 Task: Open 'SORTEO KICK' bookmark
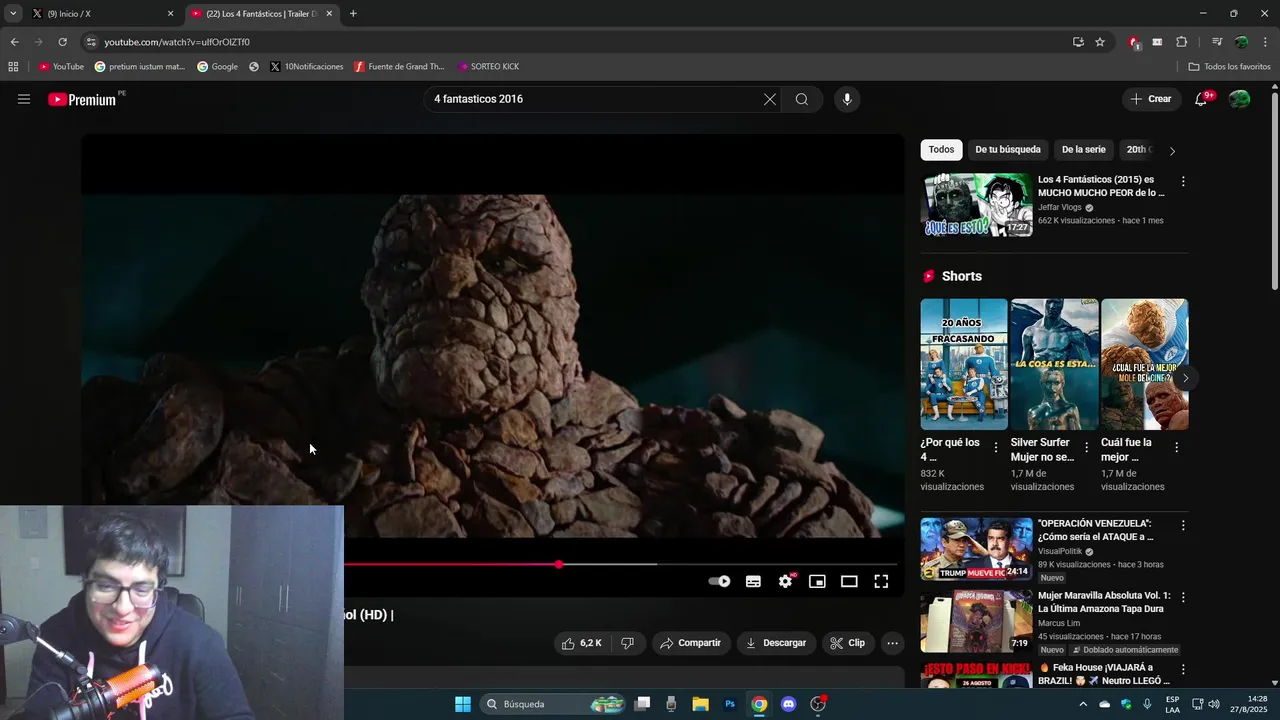(x=489, y=67)
